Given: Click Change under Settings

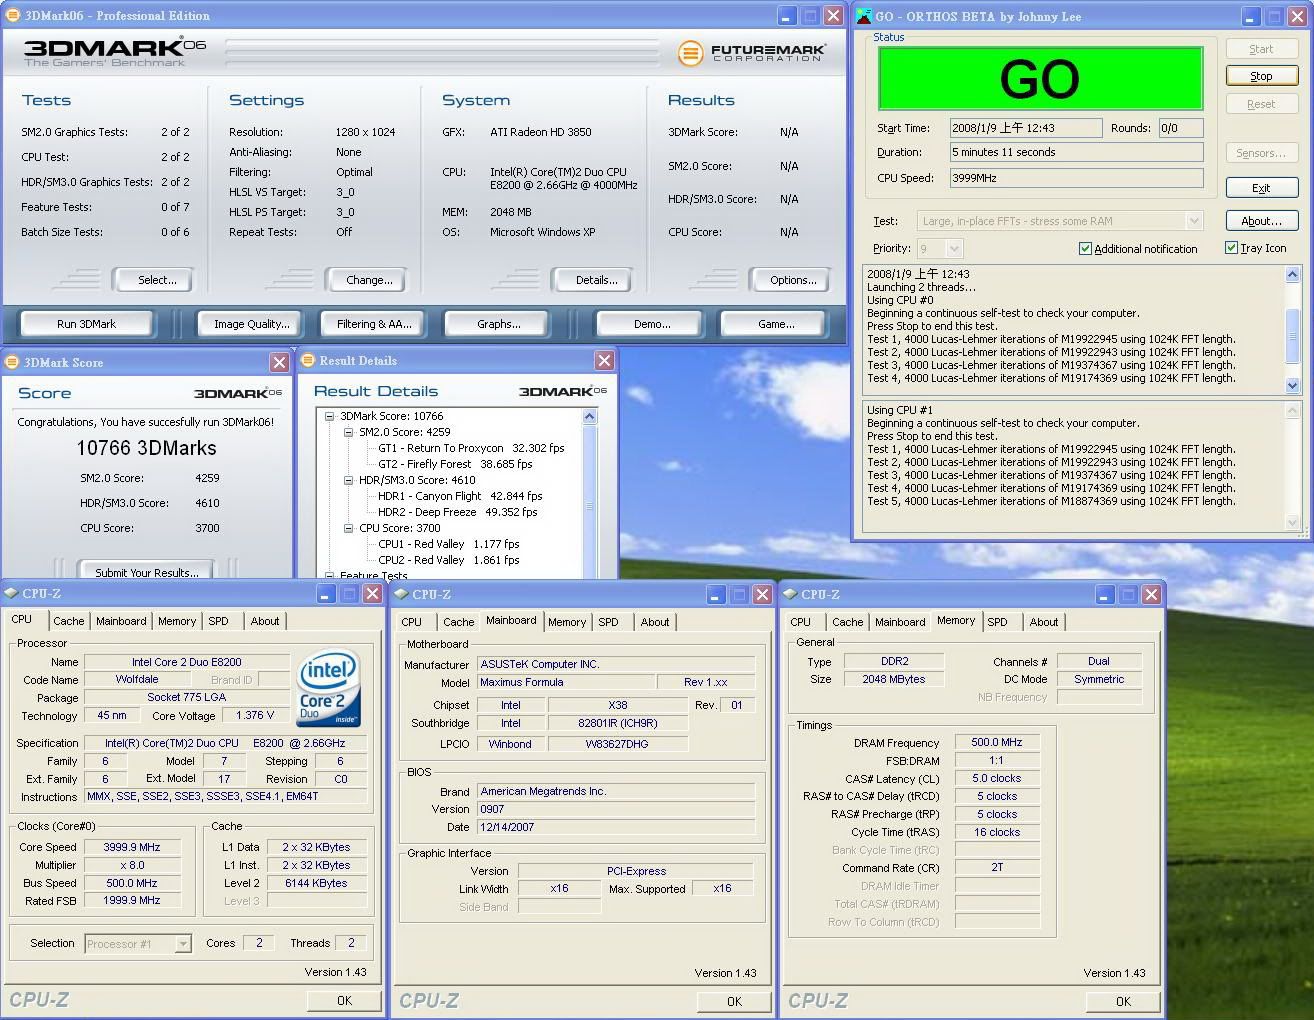Looking at the screenshot, I should [369, 280].
